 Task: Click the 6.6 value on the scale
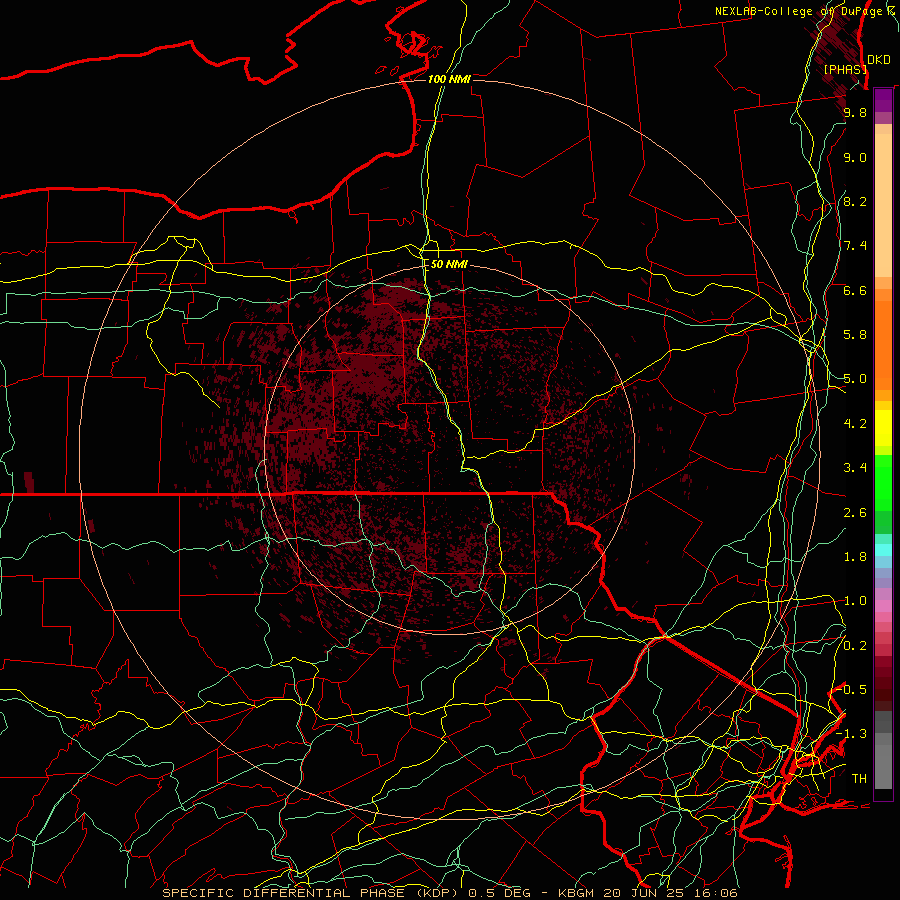tap(855, 290)
